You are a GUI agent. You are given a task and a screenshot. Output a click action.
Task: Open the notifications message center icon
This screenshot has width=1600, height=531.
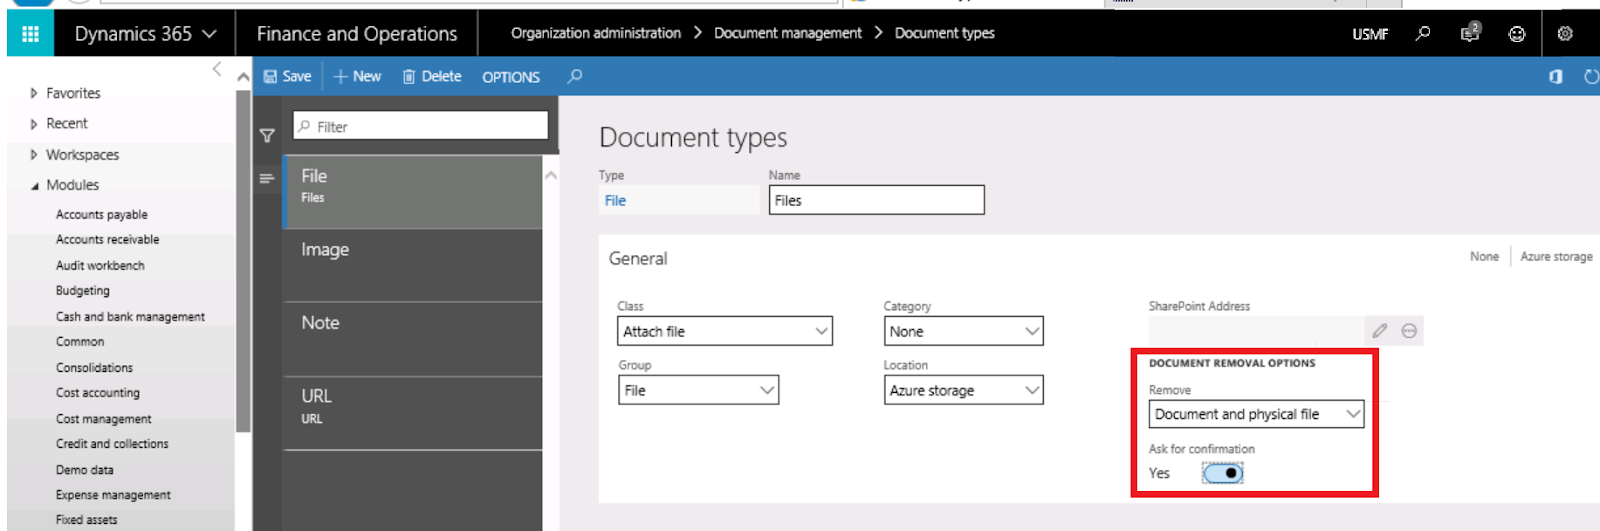(1470, 33)
